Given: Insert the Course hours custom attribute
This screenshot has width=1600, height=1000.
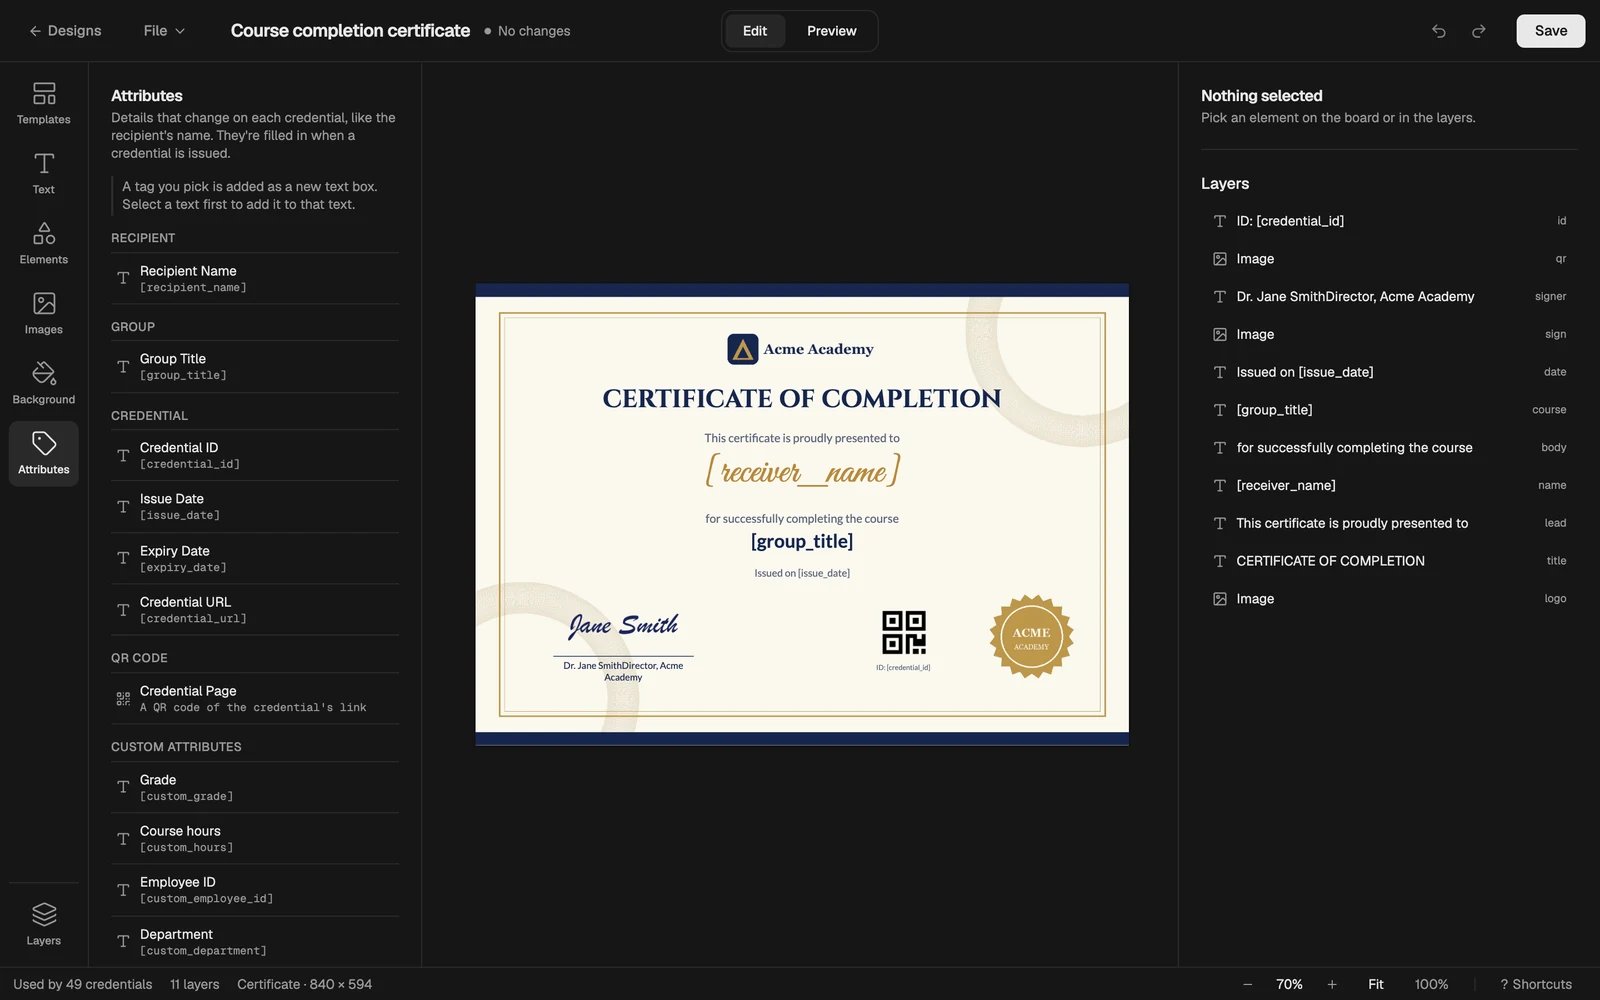Looking at the screenshot, I should (255, 838).
